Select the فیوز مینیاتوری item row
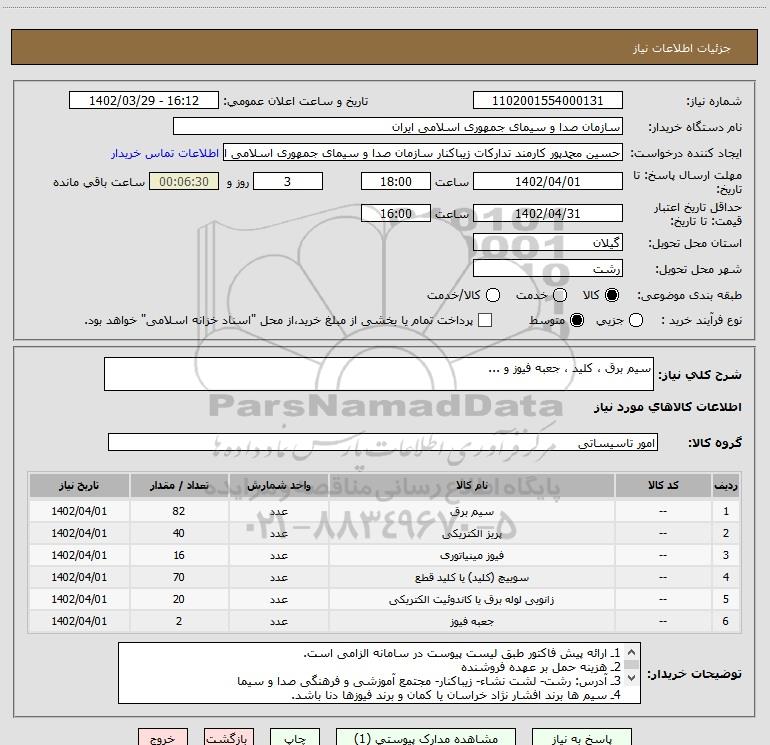 385,555
